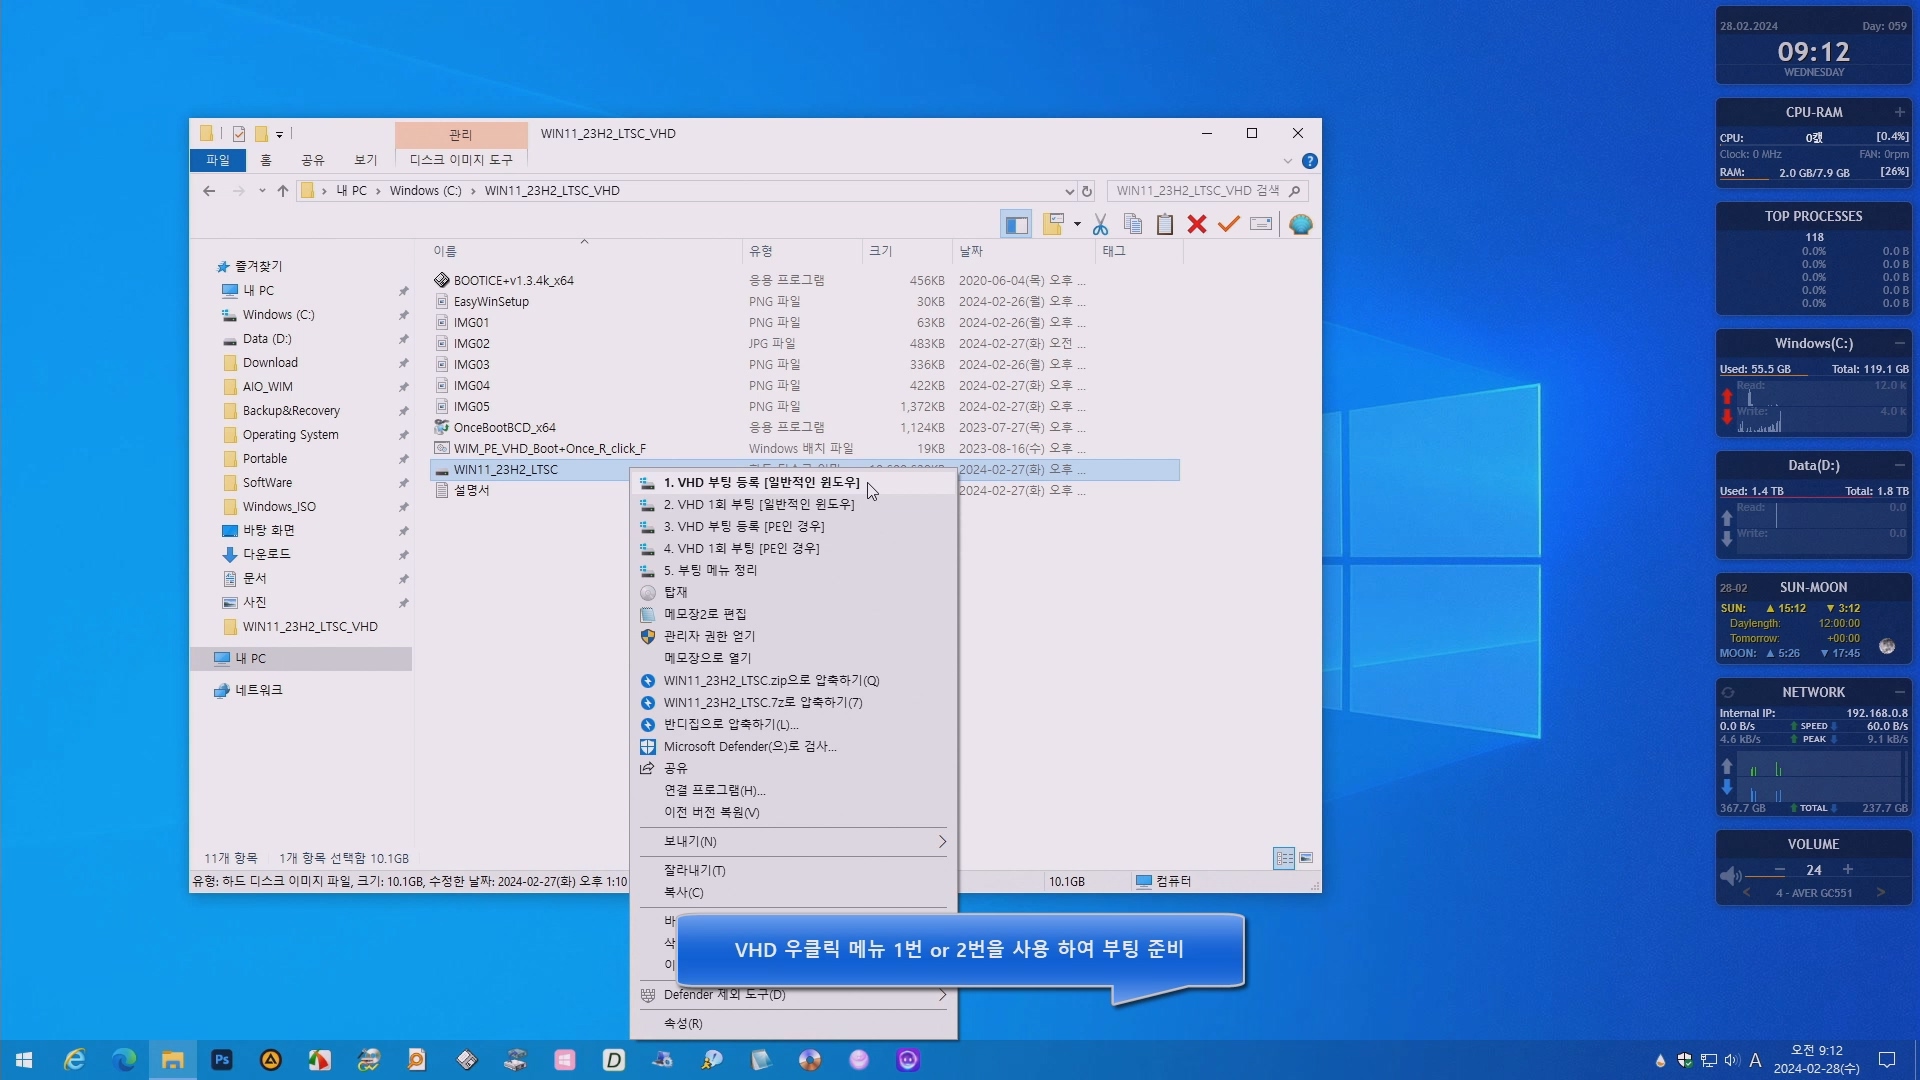Select 4. VHD 1회 부팅 [PE인 경우]
The height and width of the screenshot is (1080, 1920).
793,549
